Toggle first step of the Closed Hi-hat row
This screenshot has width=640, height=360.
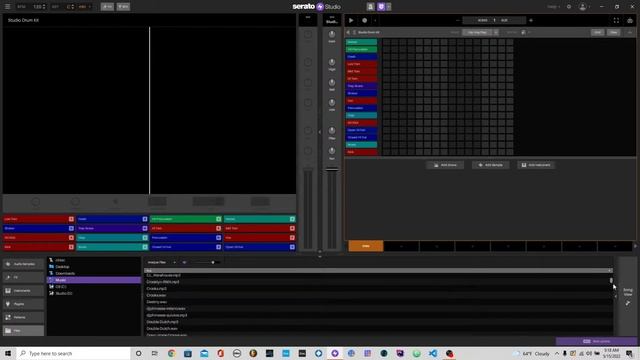click(387, 137)
